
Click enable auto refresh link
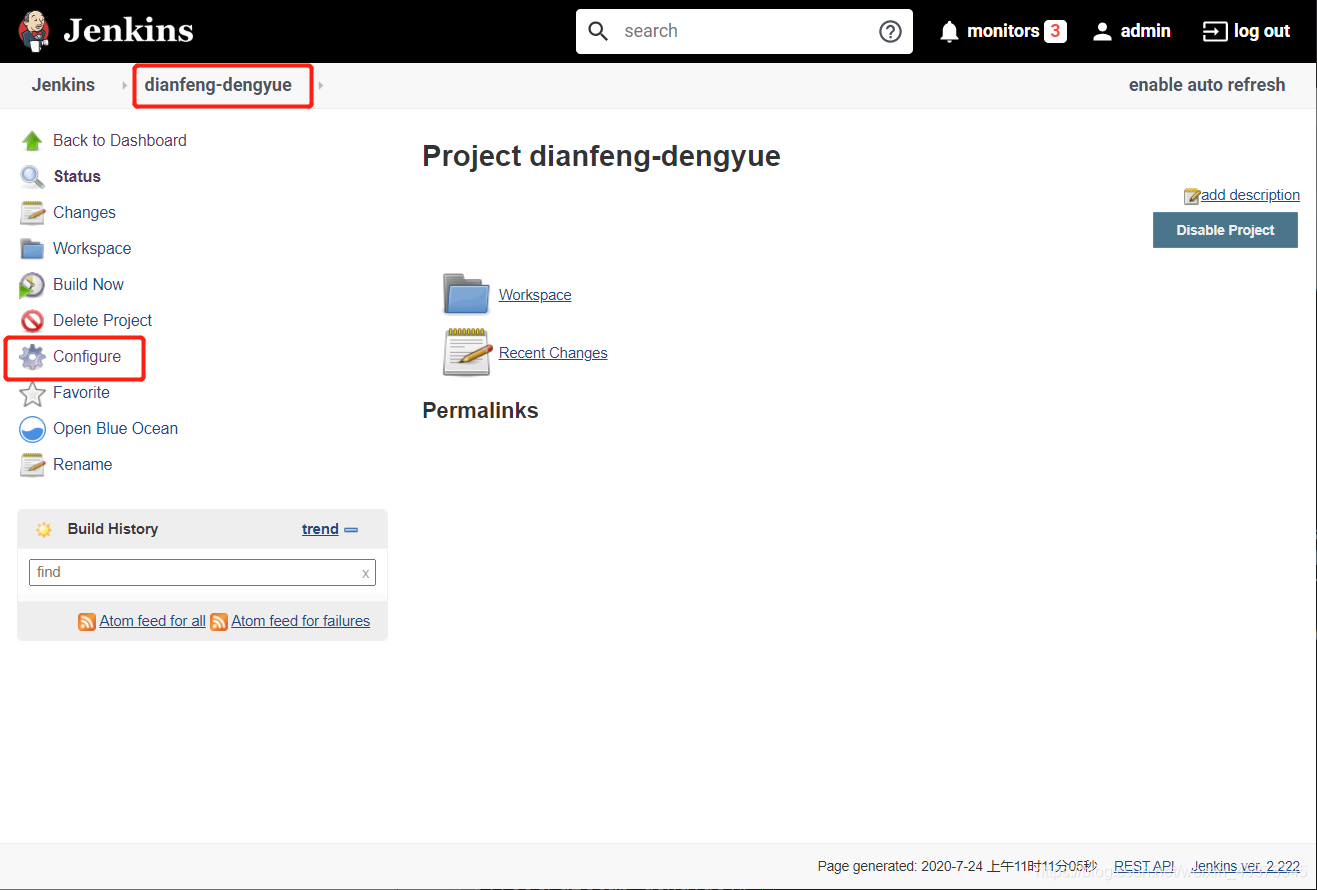(1207, 85)
